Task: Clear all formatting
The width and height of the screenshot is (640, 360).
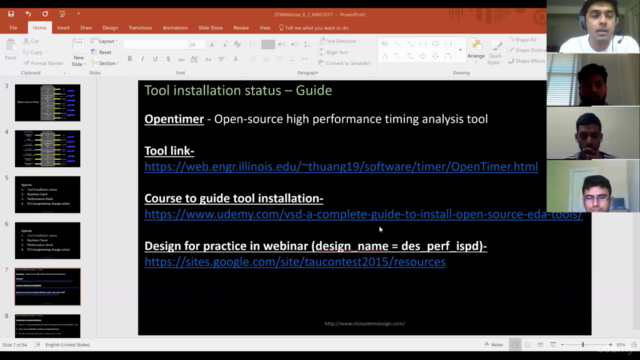Action: [x=238, y=44]
